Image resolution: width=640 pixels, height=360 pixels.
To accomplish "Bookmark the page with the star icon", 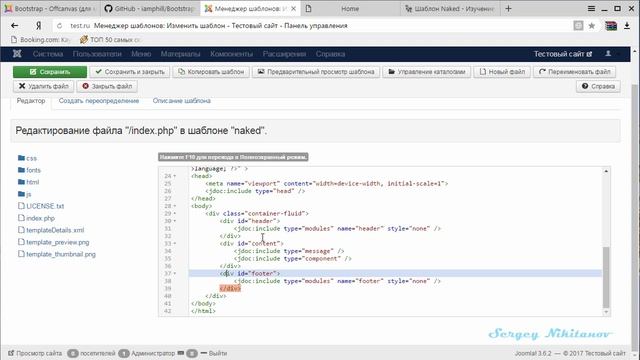I will (x=591, y=26).
